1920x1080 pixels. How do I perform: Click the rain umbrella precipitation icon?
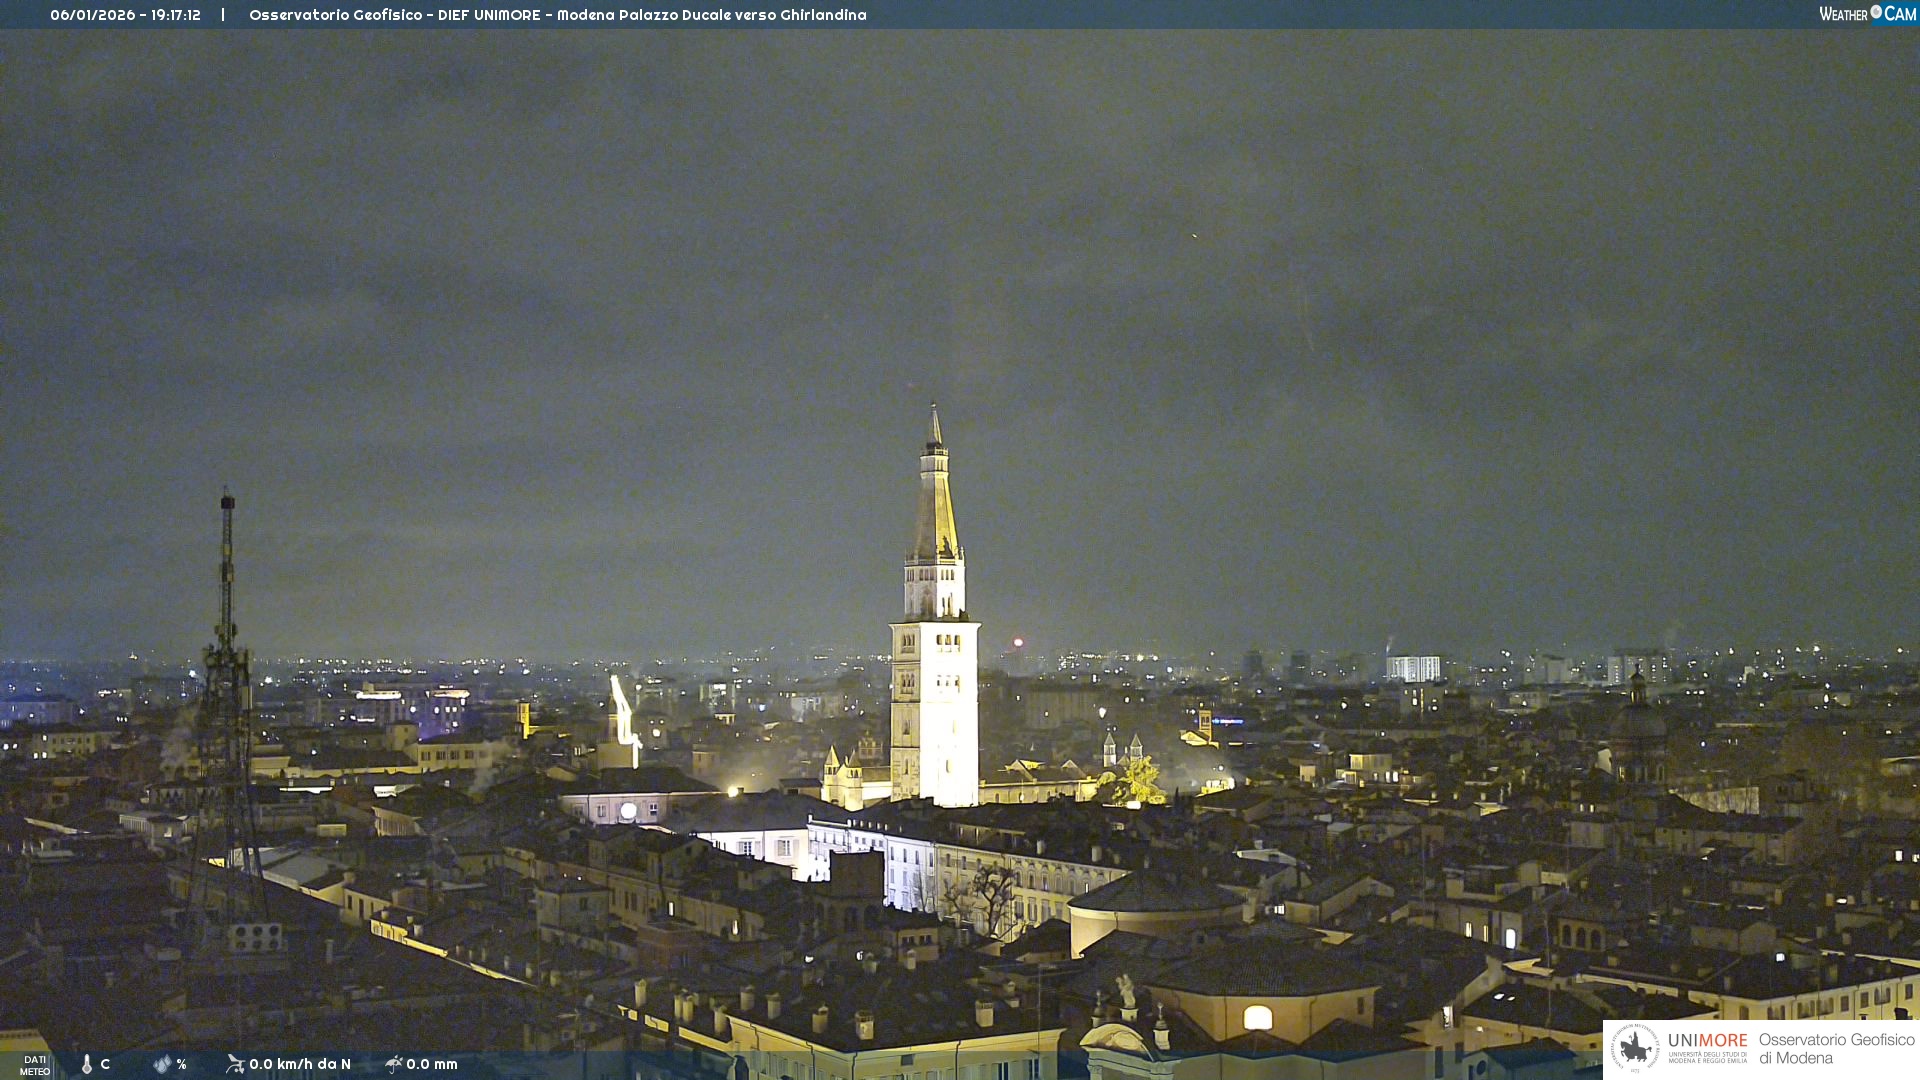tap(393, 1064)
